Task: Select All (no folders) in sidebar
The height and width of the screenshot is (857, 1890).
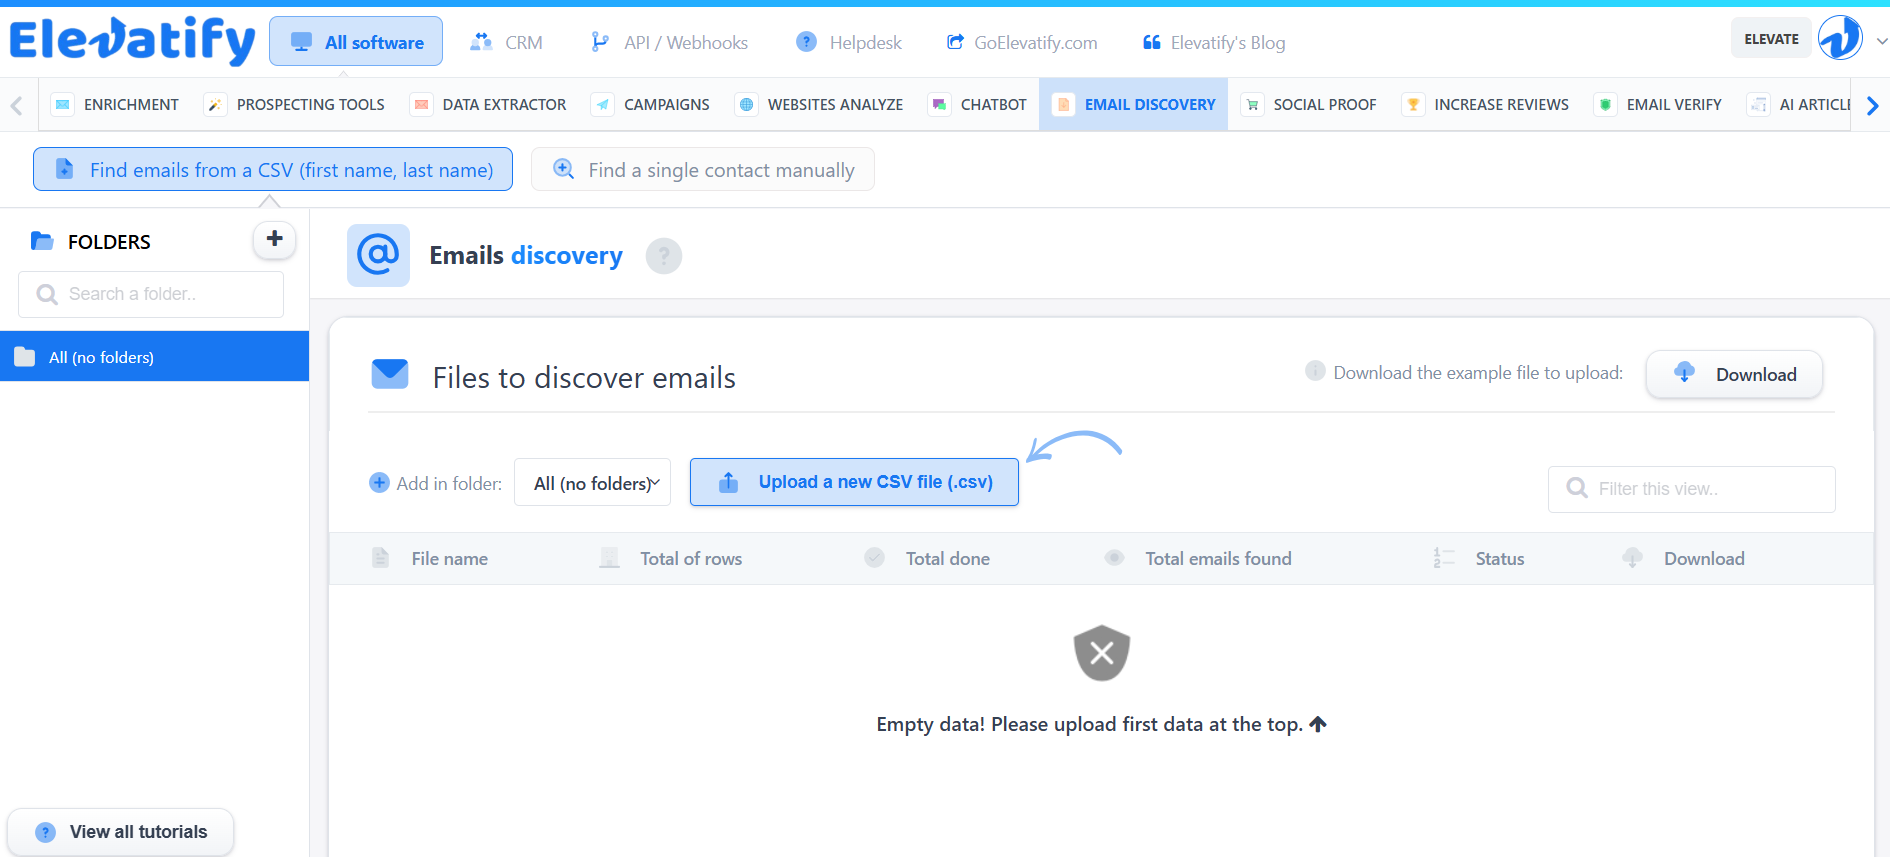Action: 154,357
